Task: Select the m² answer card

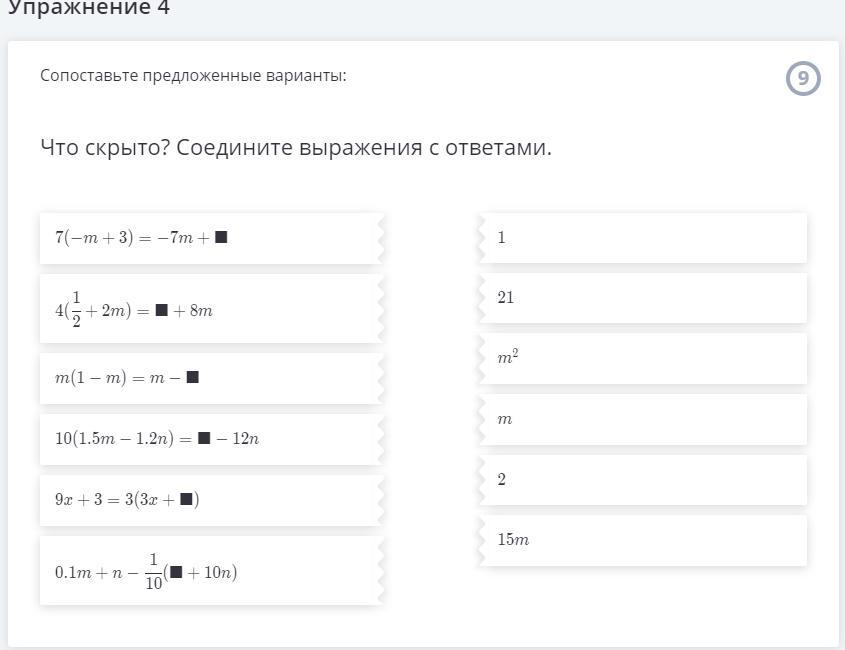Action: (642, 358)
